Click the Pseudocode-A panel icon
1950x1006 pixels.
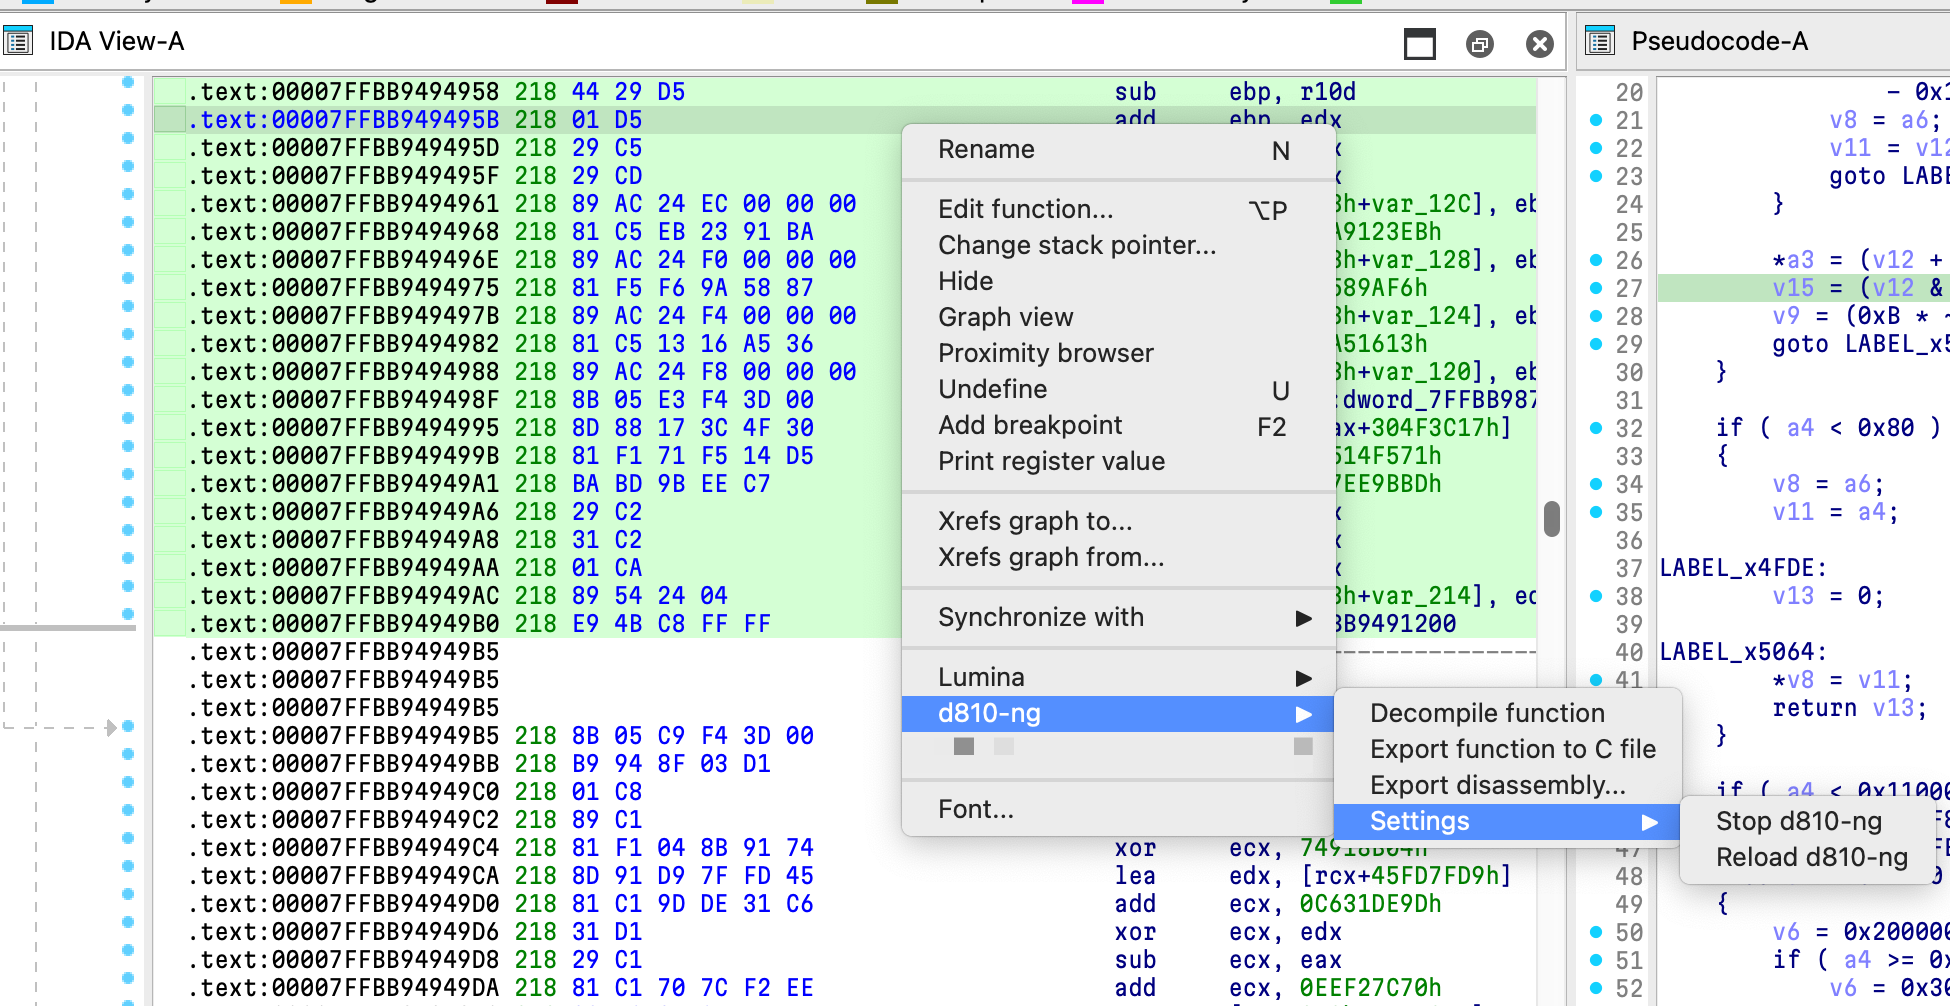[x=1601, y=41]
